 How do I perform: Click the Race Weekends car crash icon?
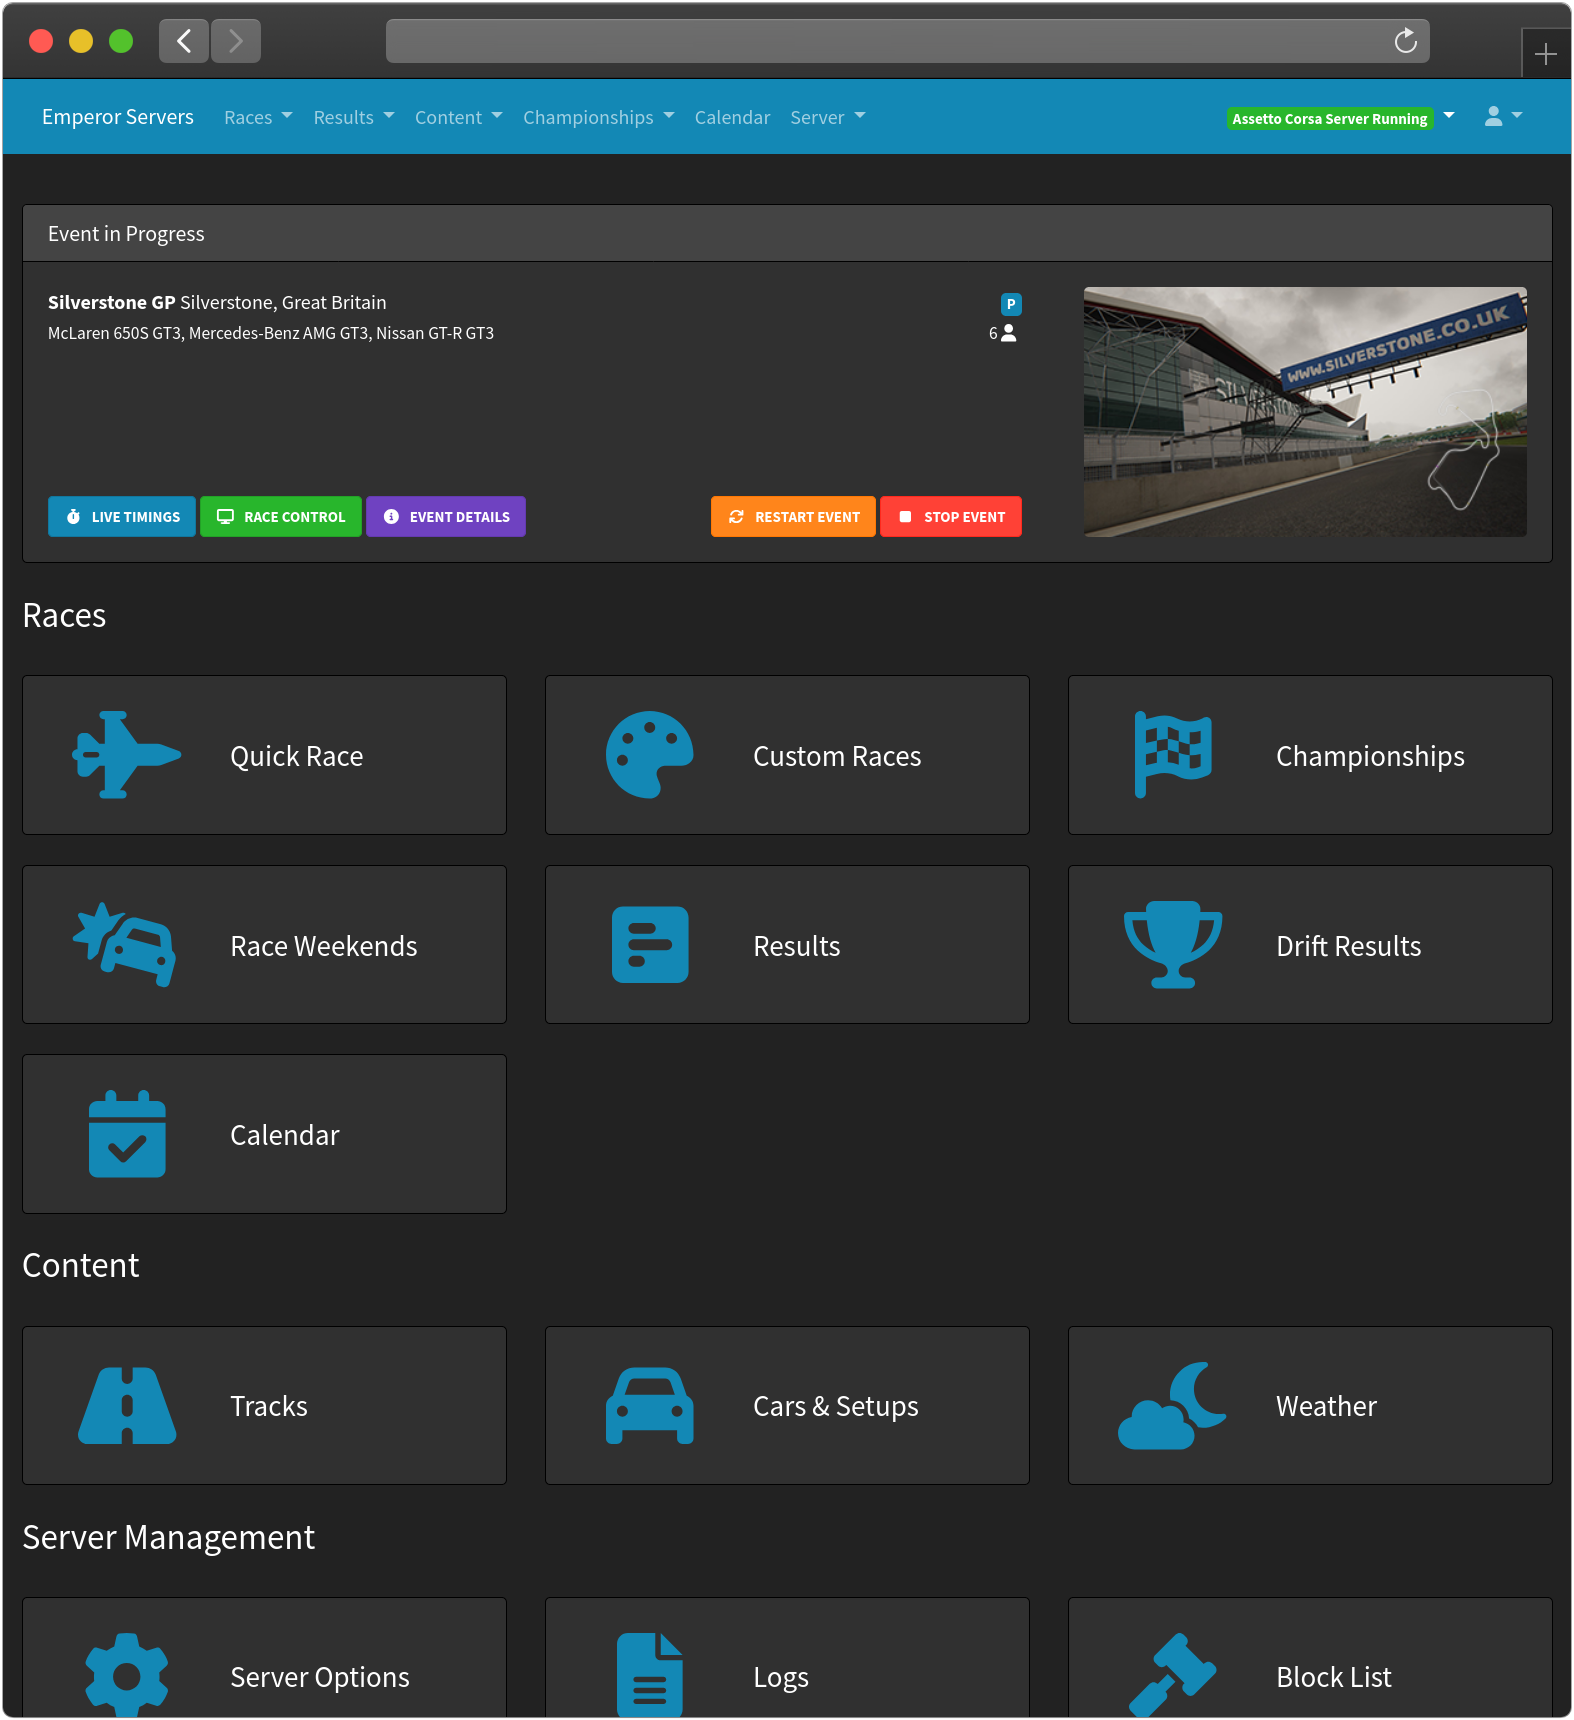click(x=126, y=945)
